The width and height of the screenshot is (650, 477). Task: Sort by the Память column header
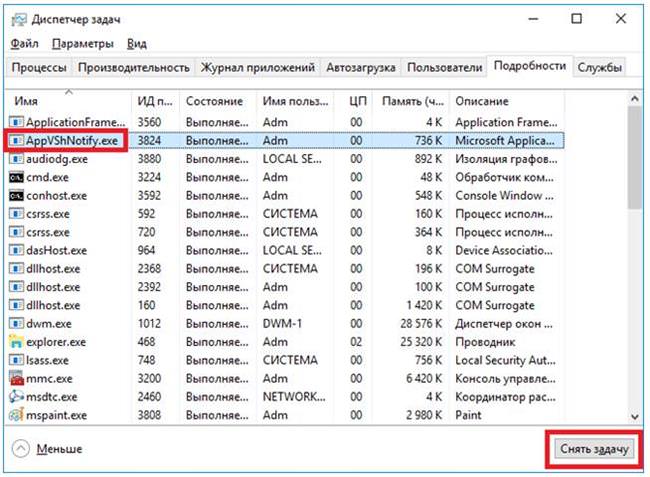(411, 101)
